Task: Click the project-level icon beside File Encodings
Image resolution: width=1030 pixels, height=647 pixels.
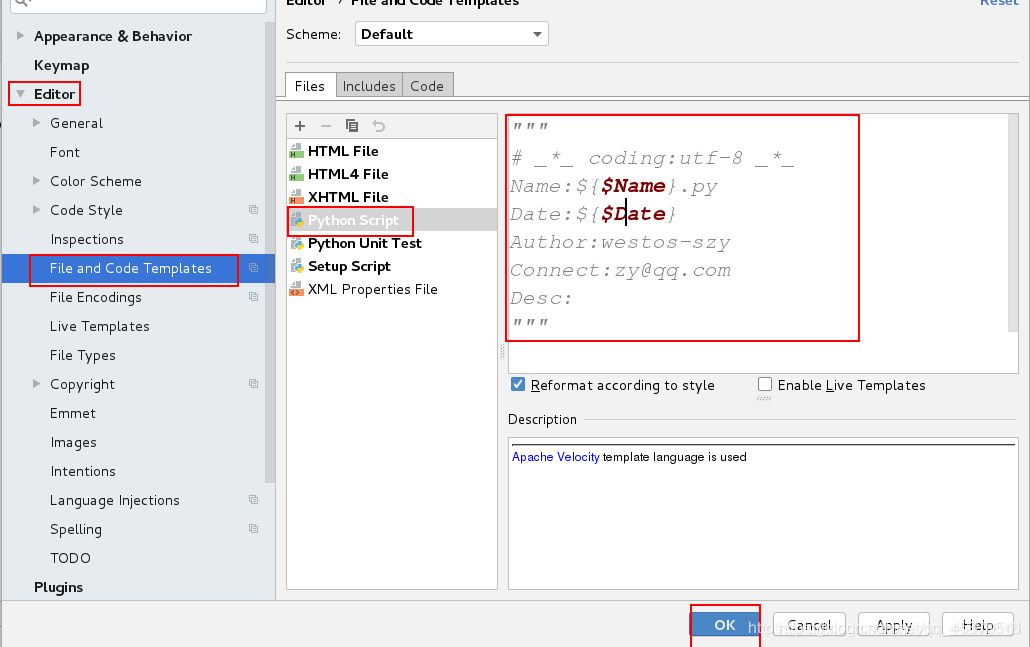Action: pyautogui.click(x=254, y=296)
